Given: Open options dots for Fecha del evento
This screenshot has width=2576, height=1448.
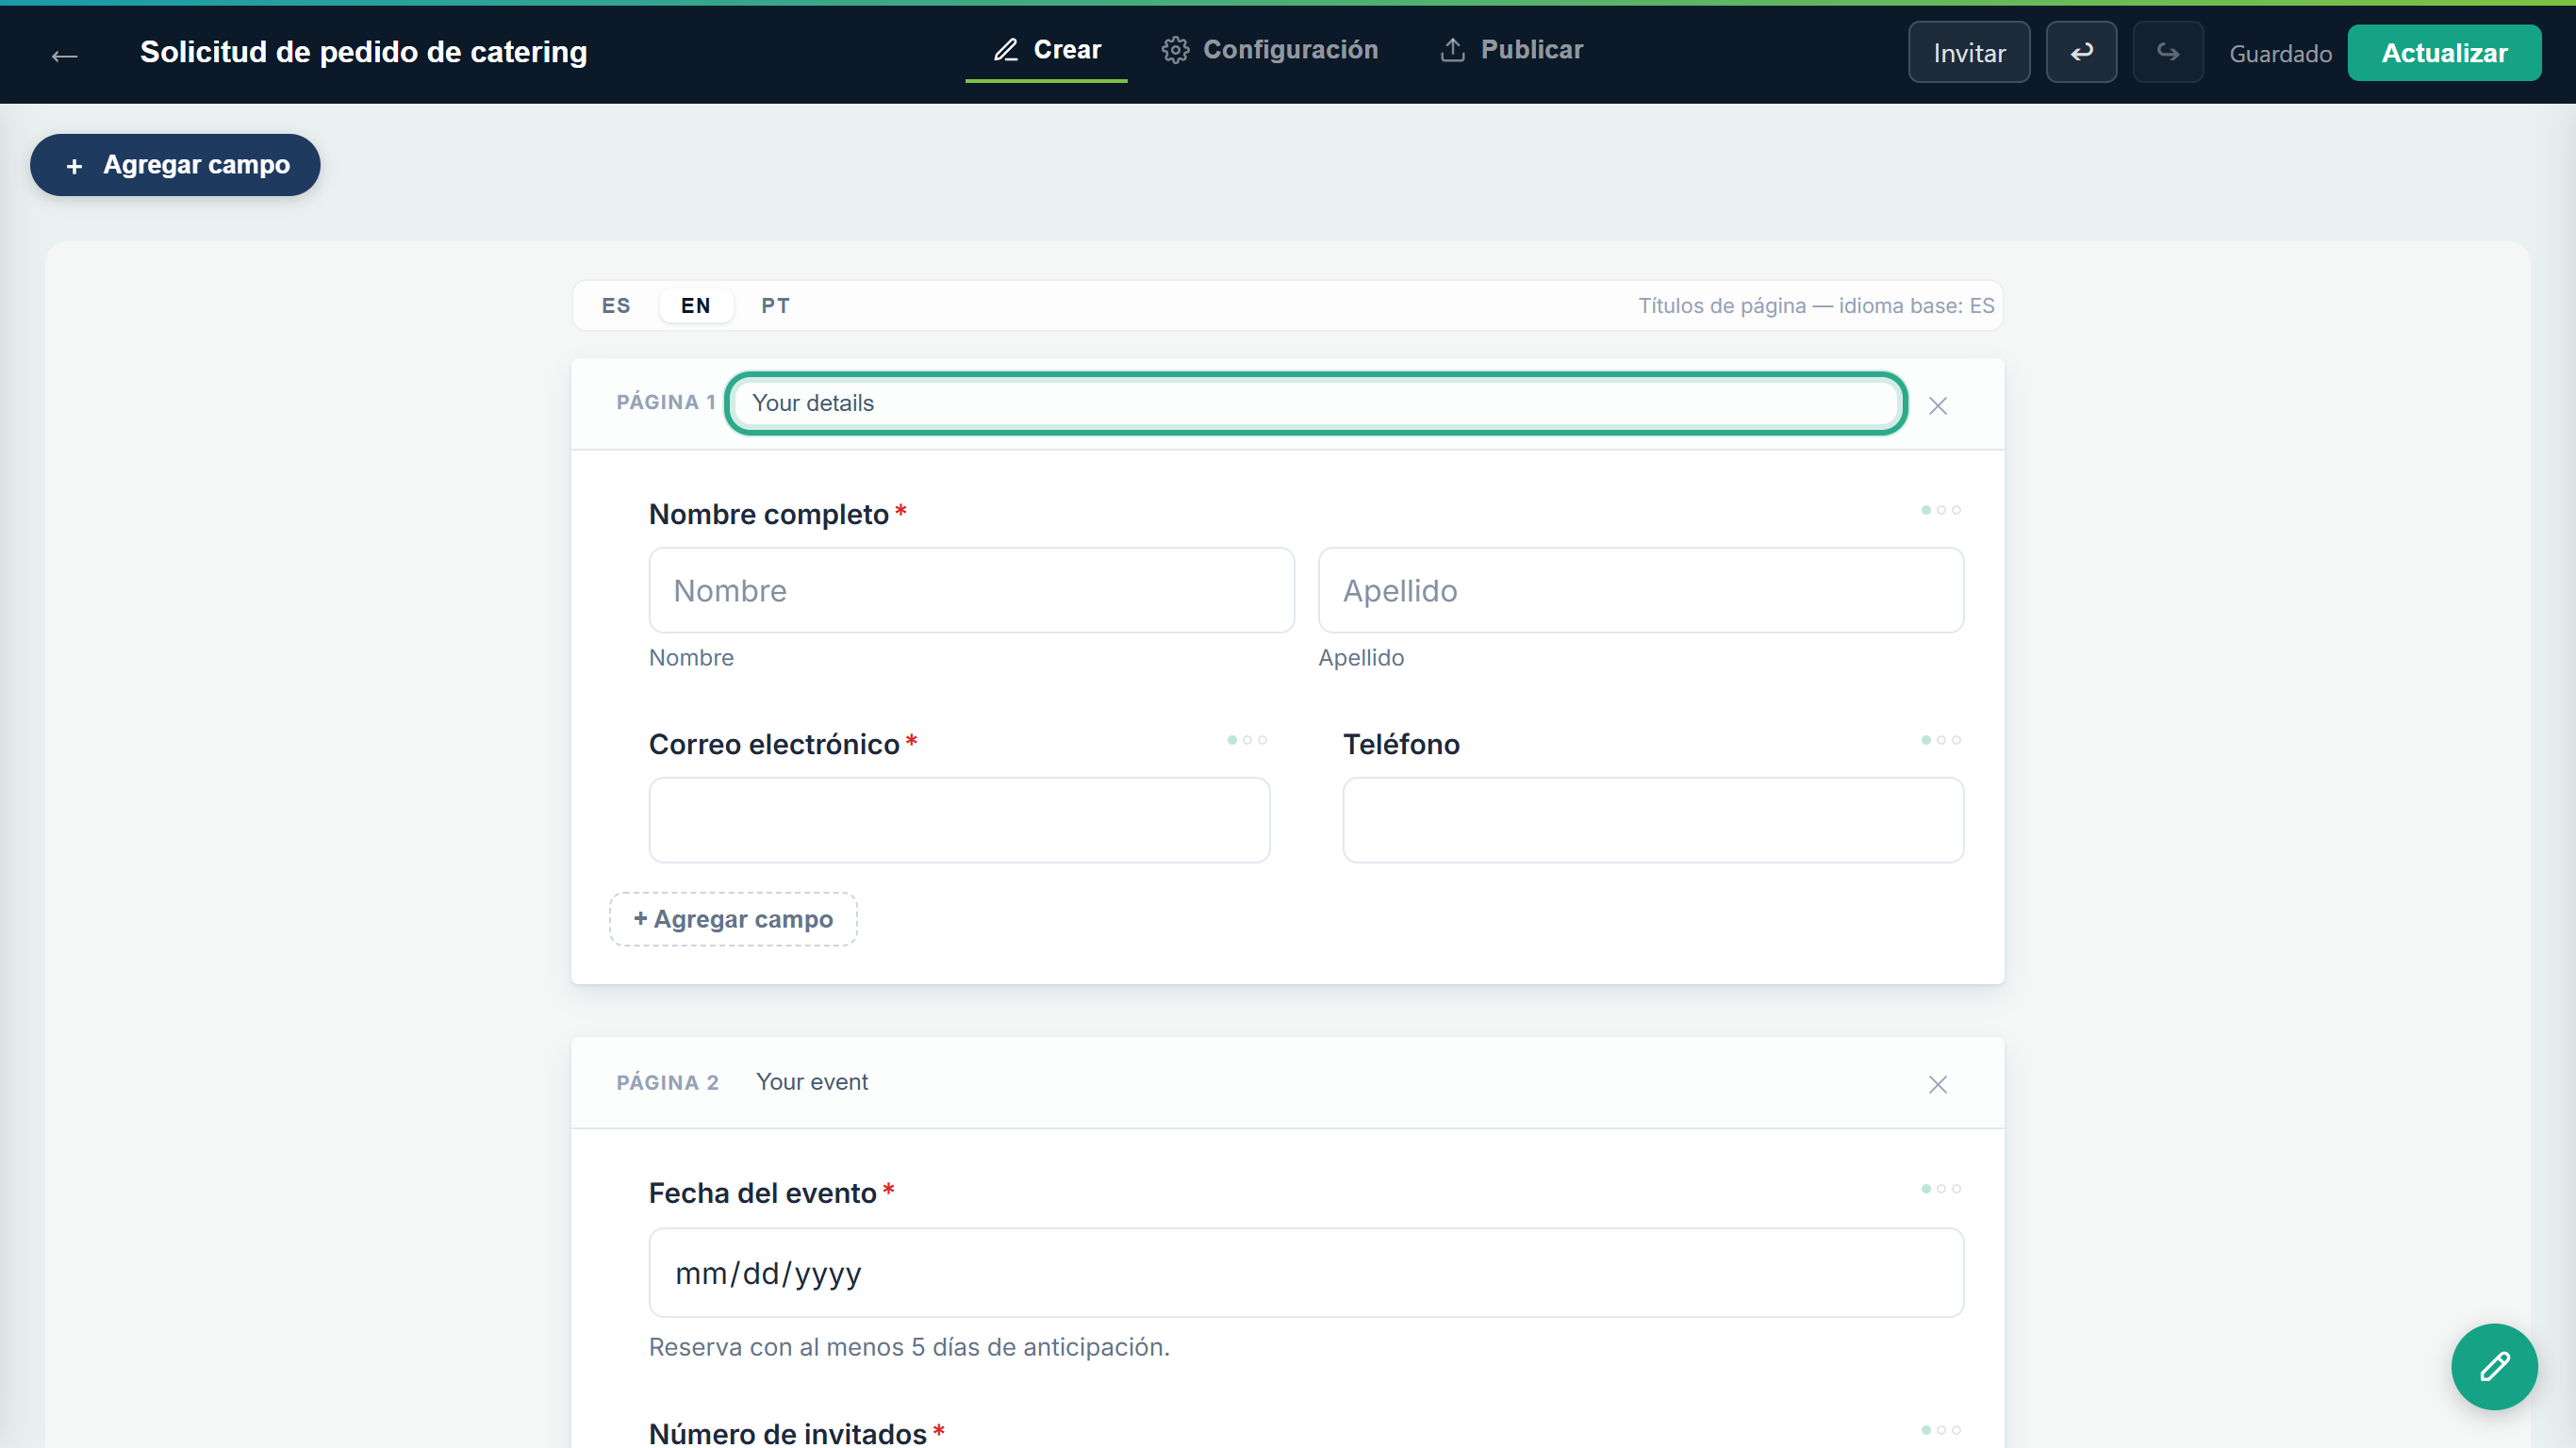Looking at the screenshot, I should pyautogui.click(x=1941, y=1189).
